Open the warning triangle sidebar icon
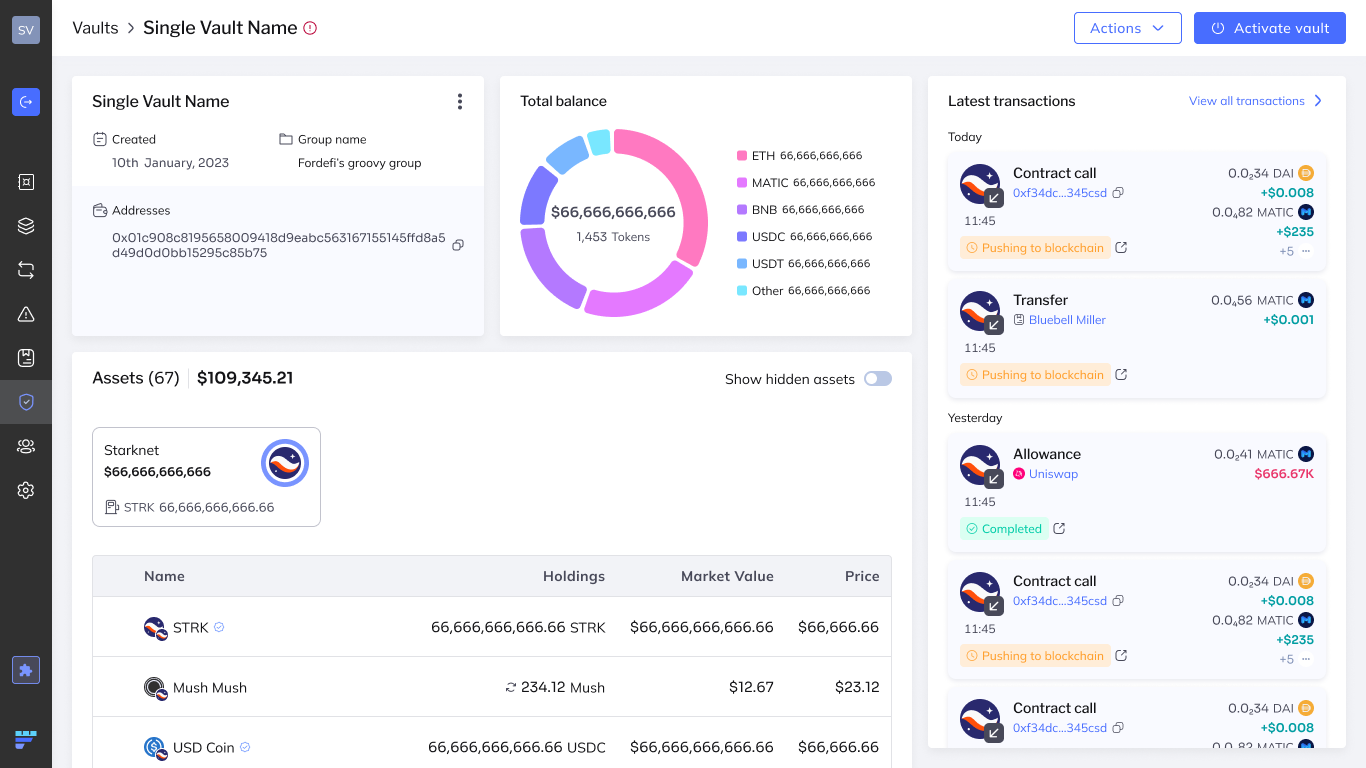The height and width of the screenshot is (768, 1366). 26,314
